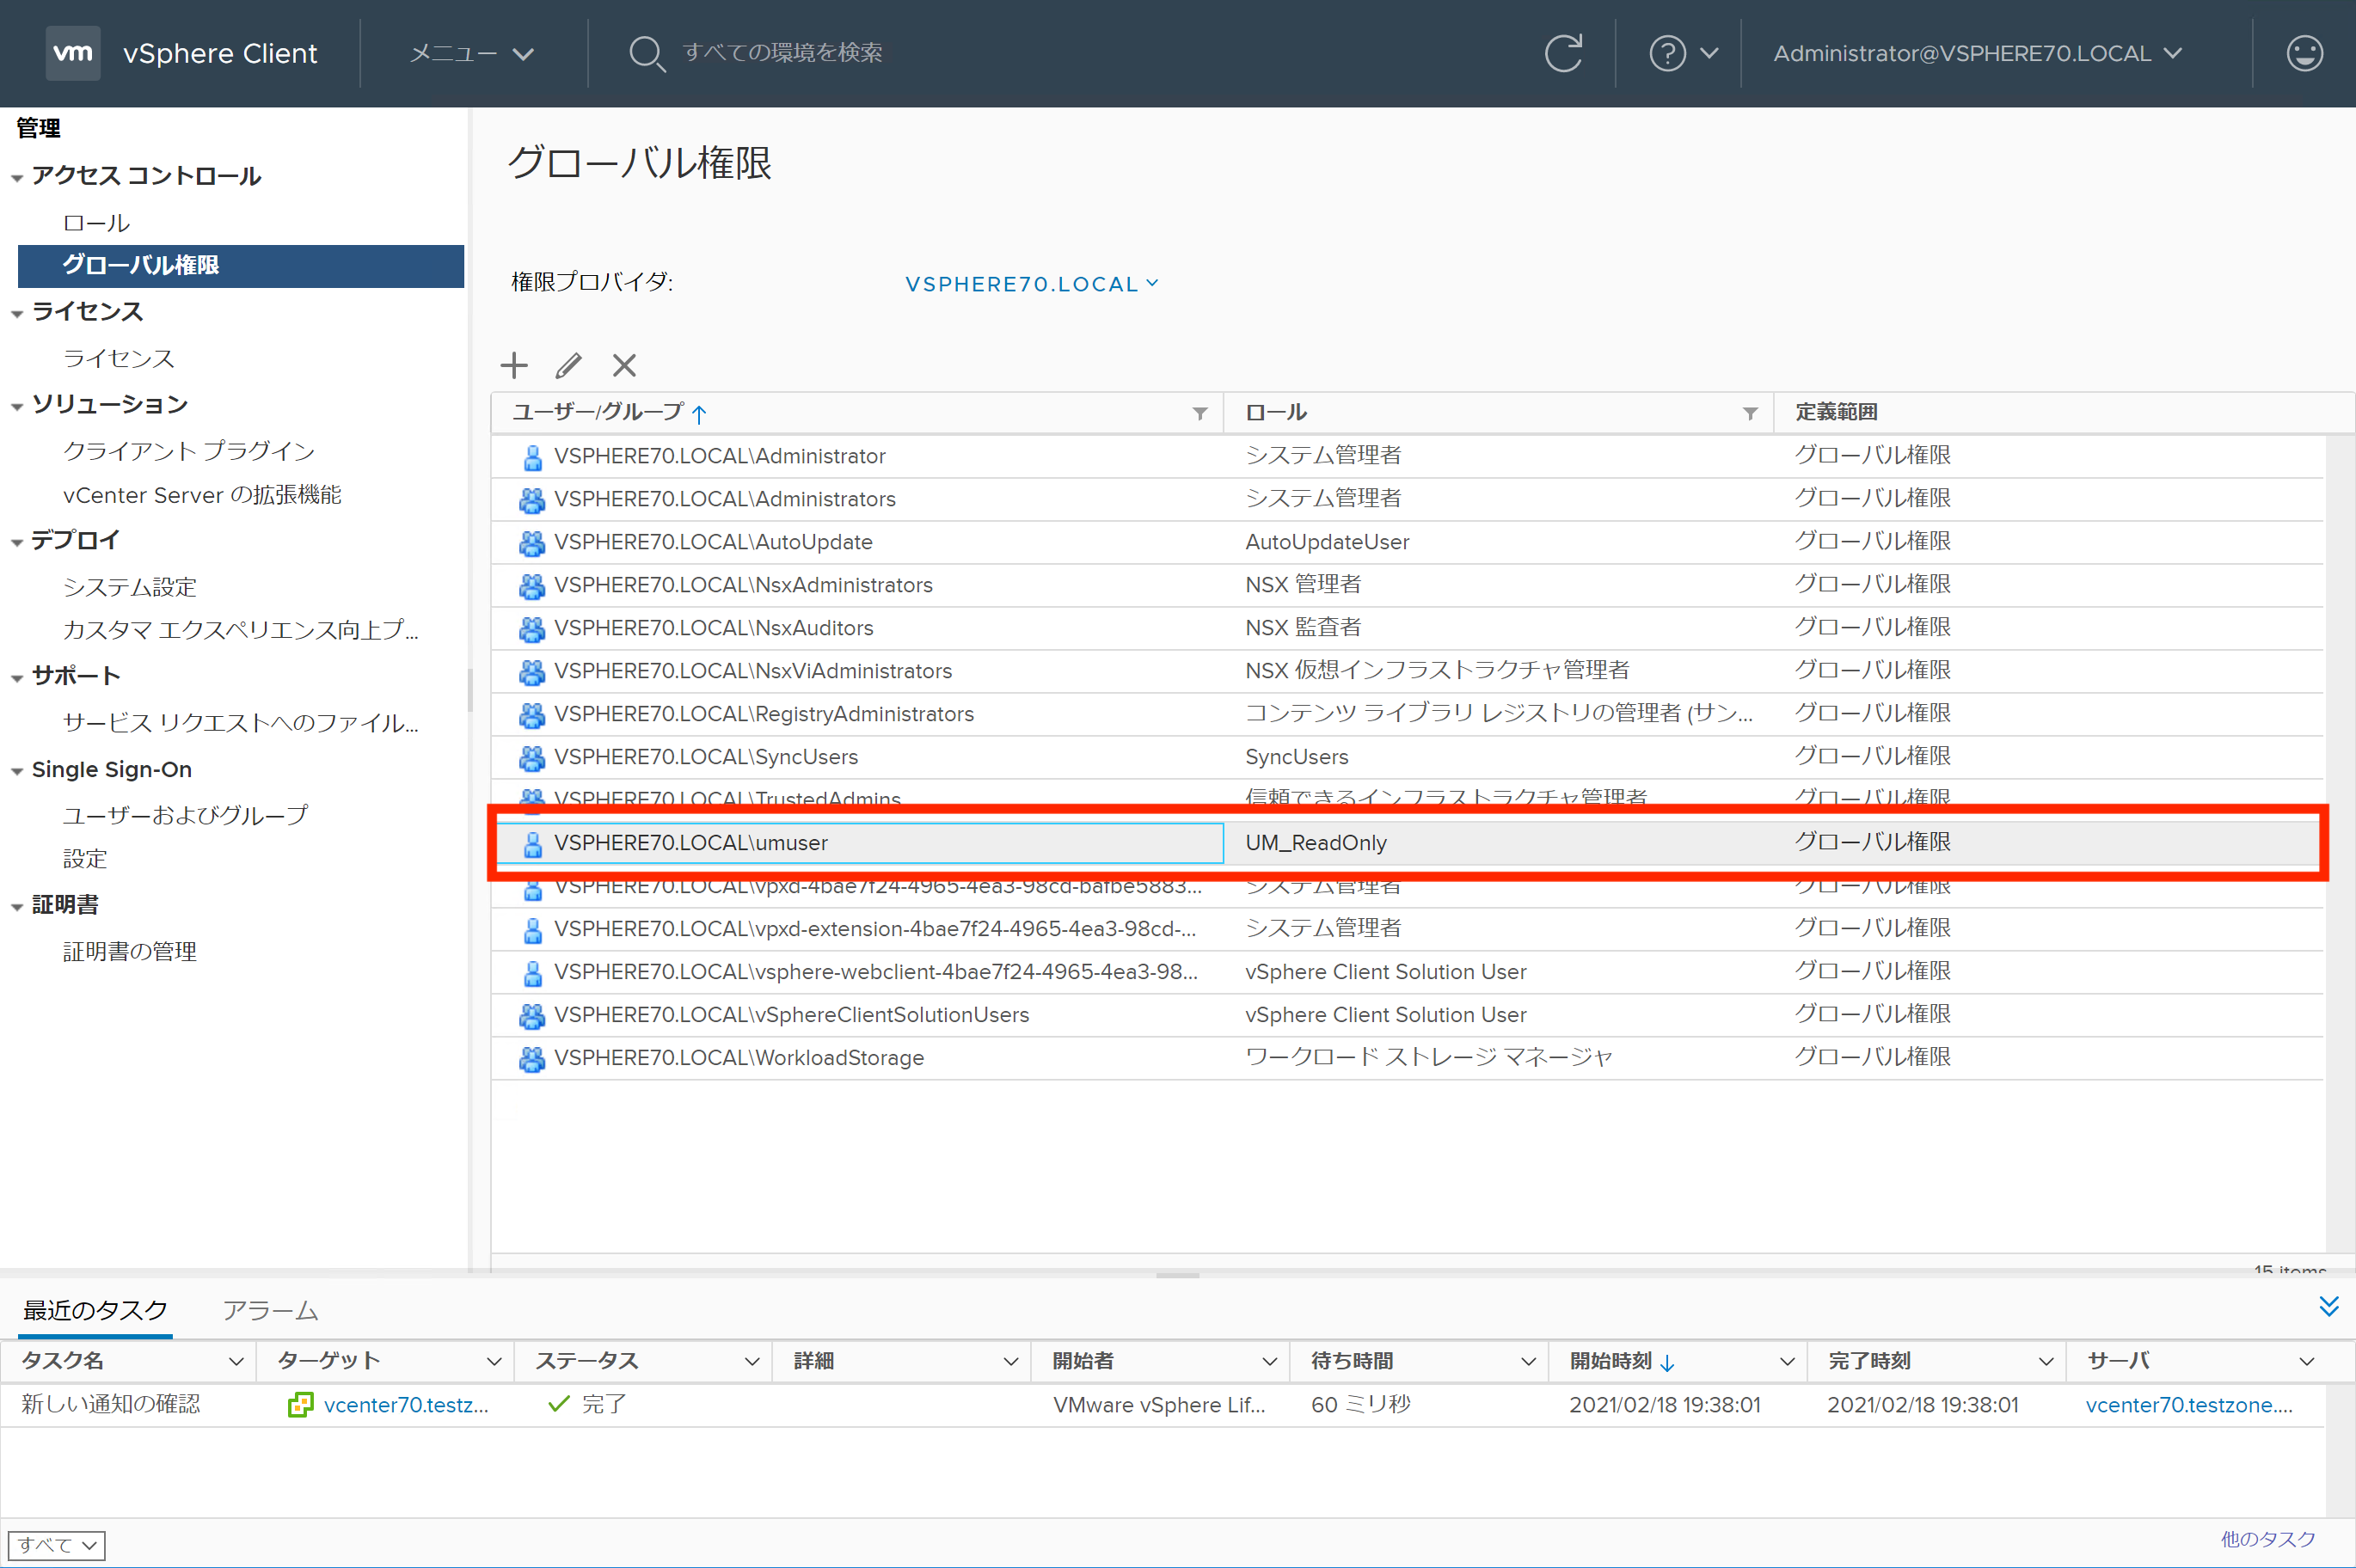Click the group icon for Administrators row
Screen dimensions: 2356x1568
[x=532, y=500]
